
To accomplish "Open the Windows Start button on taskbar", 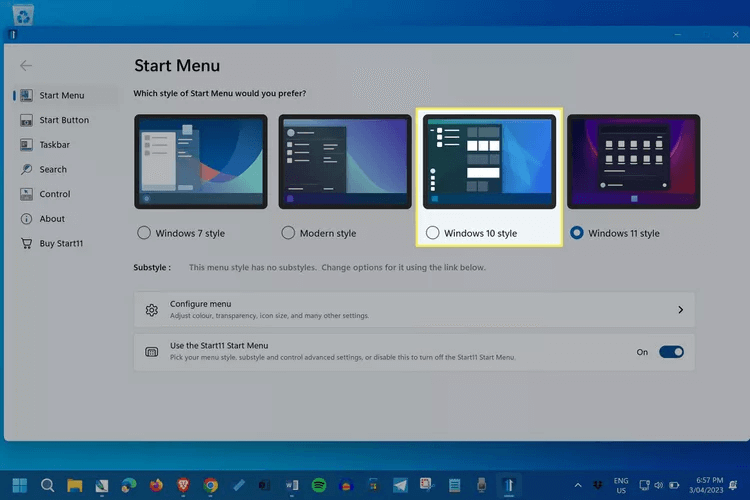I will (x=20, y=486).
